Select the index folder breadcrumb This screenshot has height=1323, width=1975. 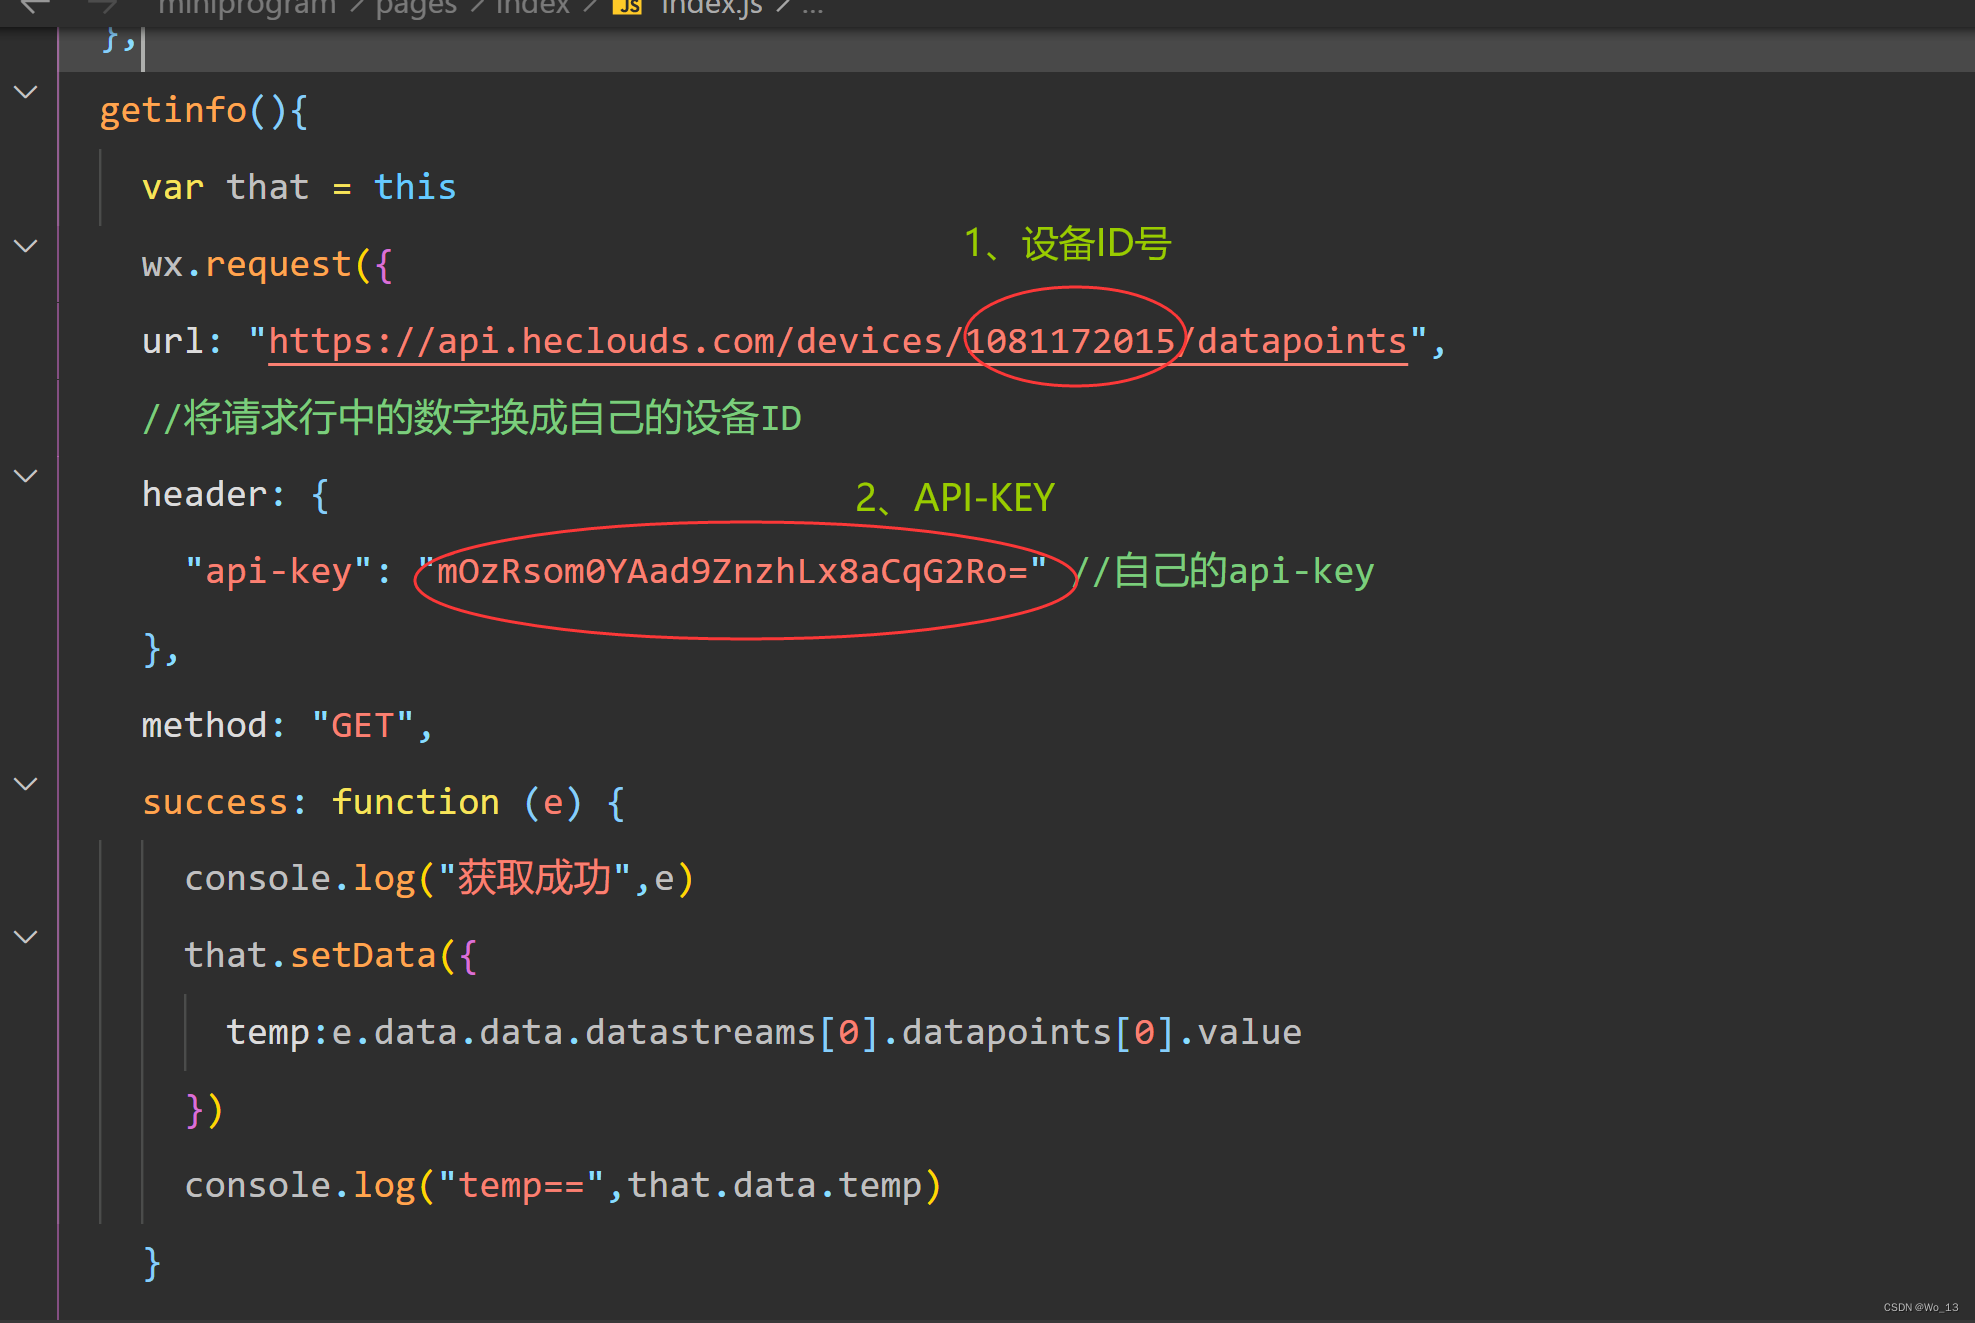[x=532, y=7]
